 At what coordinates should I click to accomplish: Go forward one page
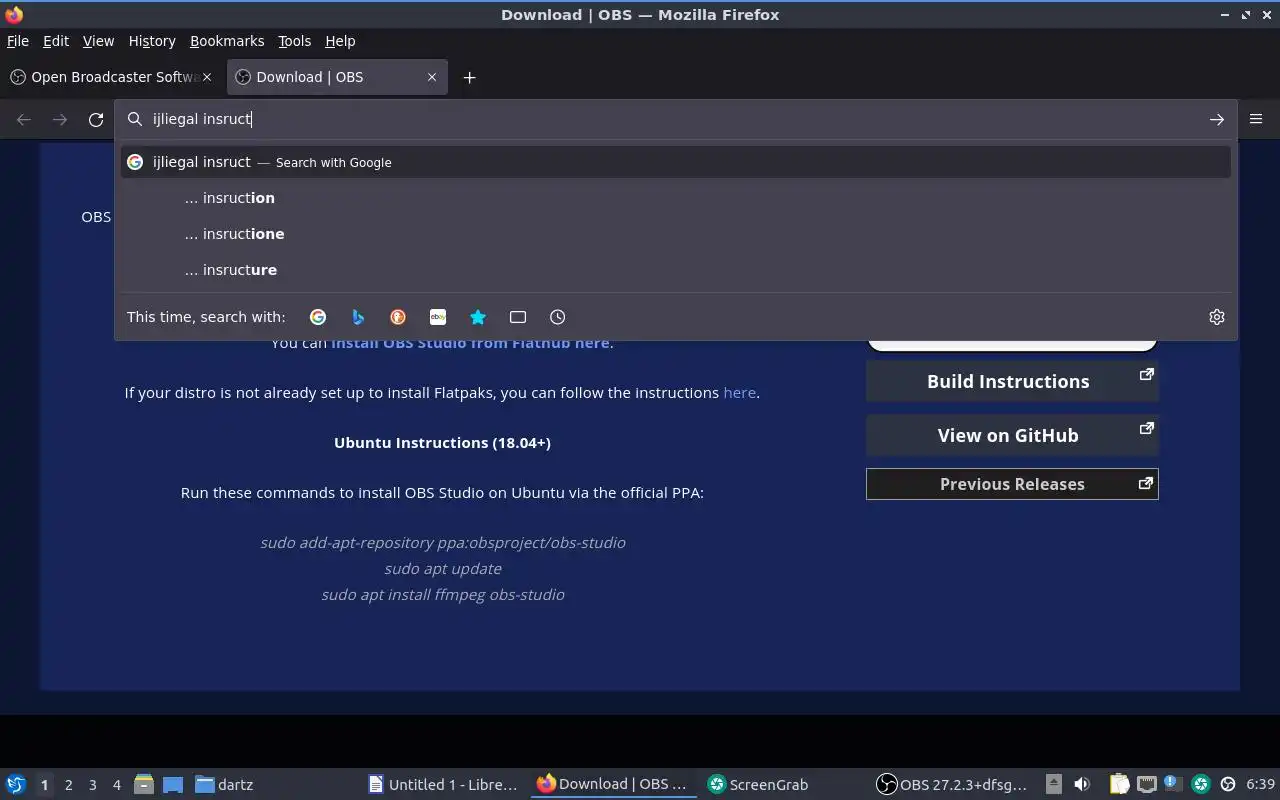[x=60, y=119]
